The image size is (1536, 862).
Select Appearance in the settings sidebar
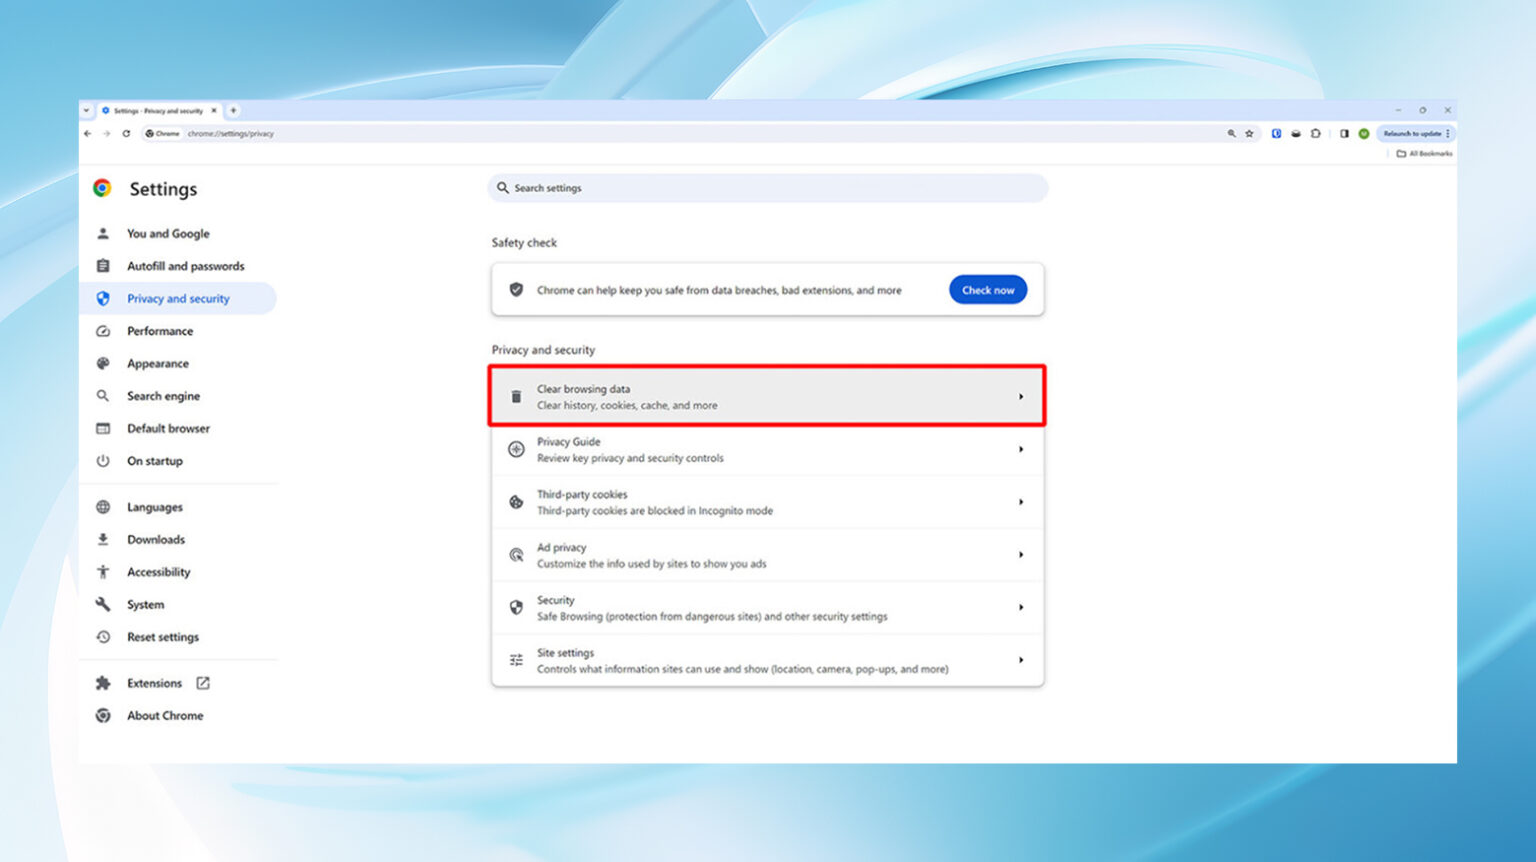(x=160, y=363)
